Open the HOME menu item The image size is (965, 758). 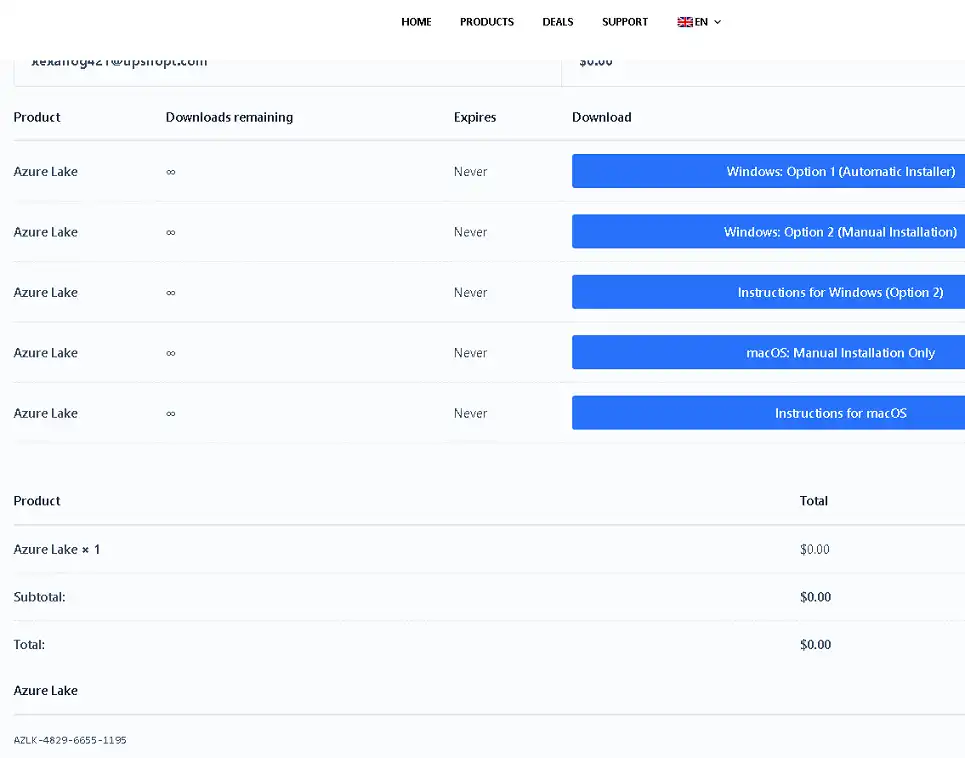416,22
